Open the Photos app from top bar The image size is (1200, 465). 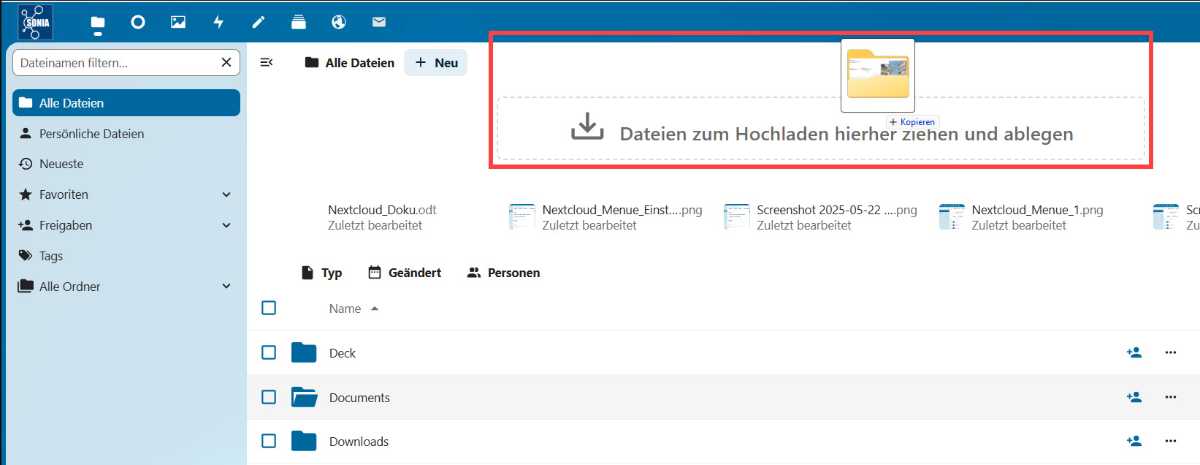[178, 22]
